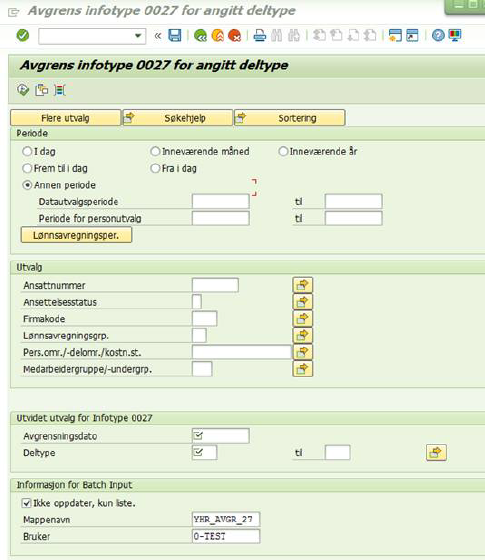The height and width of the screenshot is (560, 485).
Task: Toggle "Ikke oppdater, kun liste" checkbox
Action: 26,503
